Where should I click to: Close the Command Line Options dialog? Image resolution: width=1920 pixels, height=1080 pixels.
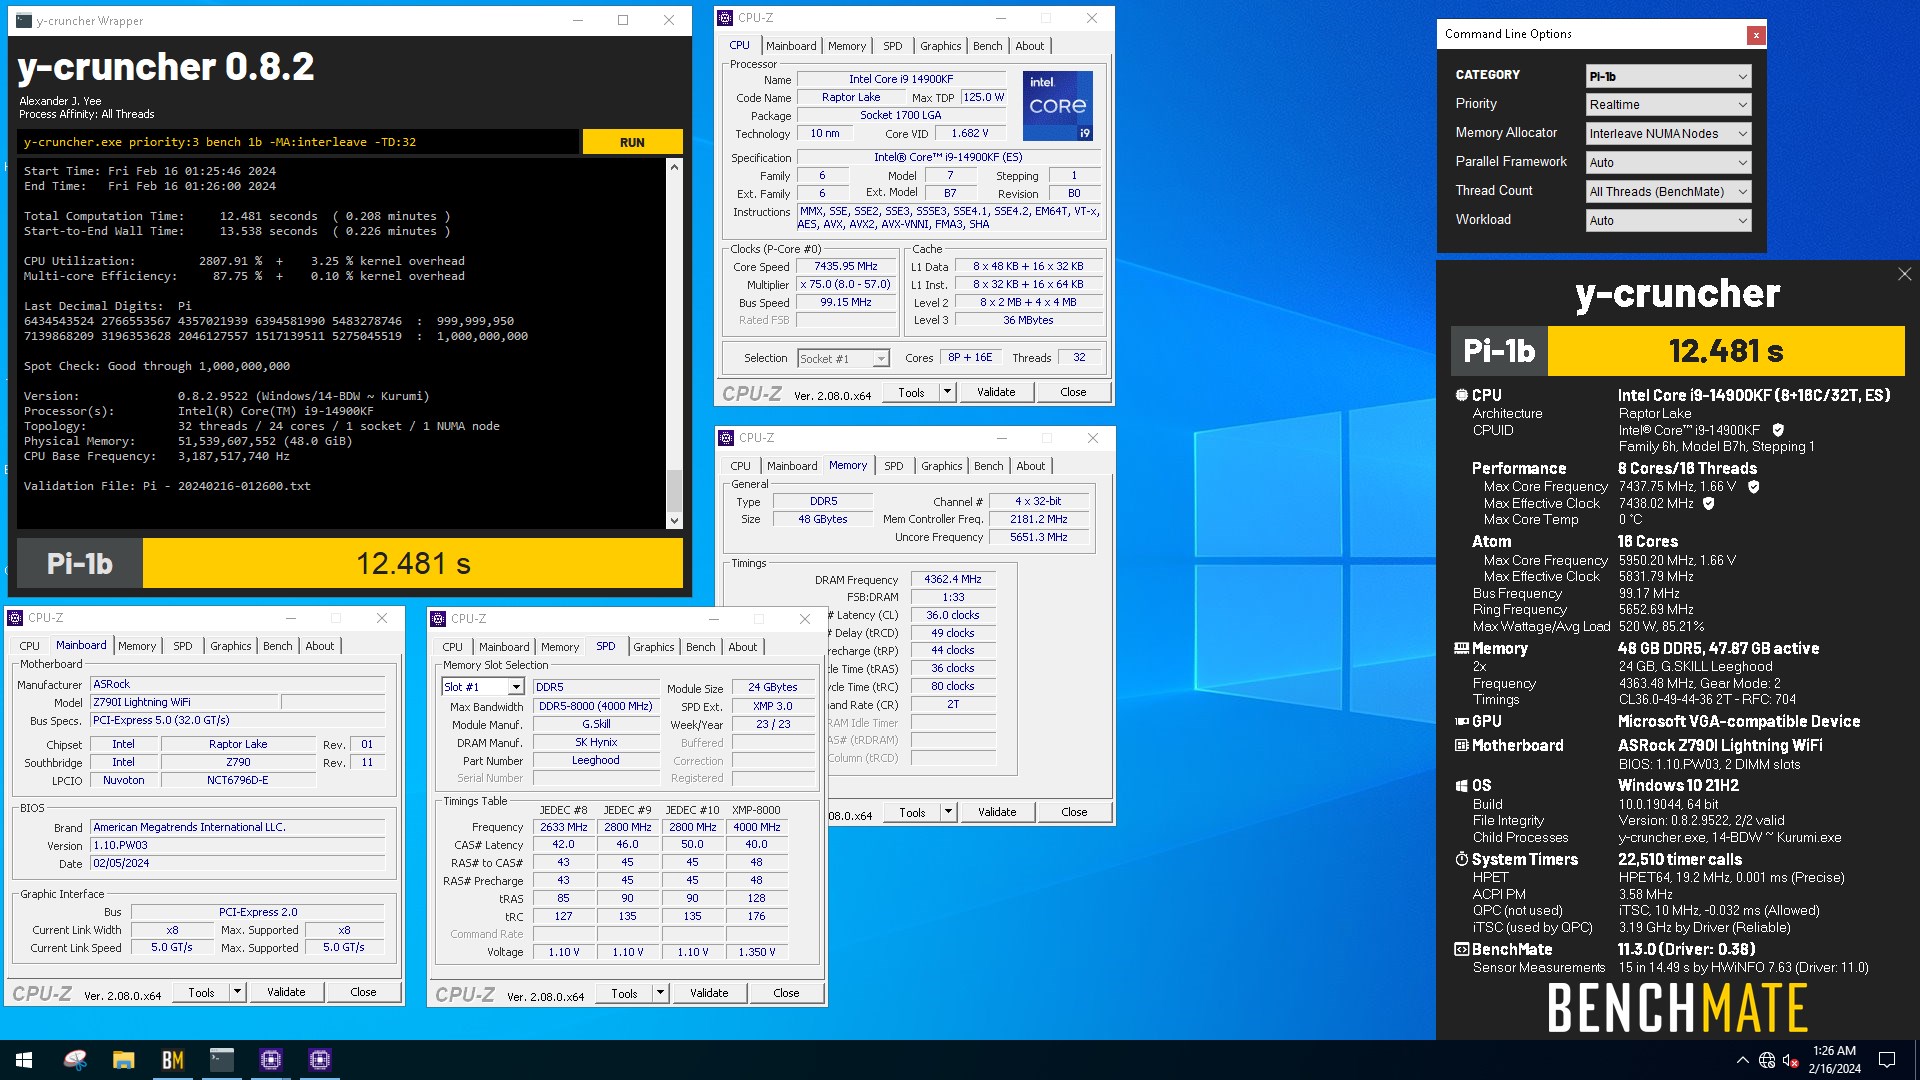tap(1755, 35)
